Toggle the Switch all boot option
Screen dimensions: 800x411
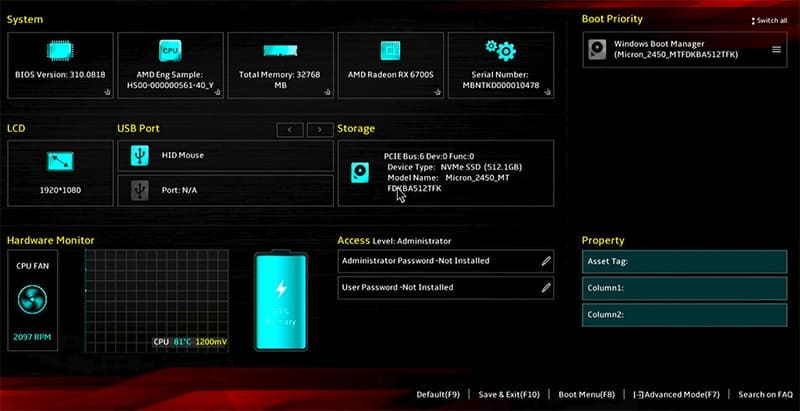769,20
